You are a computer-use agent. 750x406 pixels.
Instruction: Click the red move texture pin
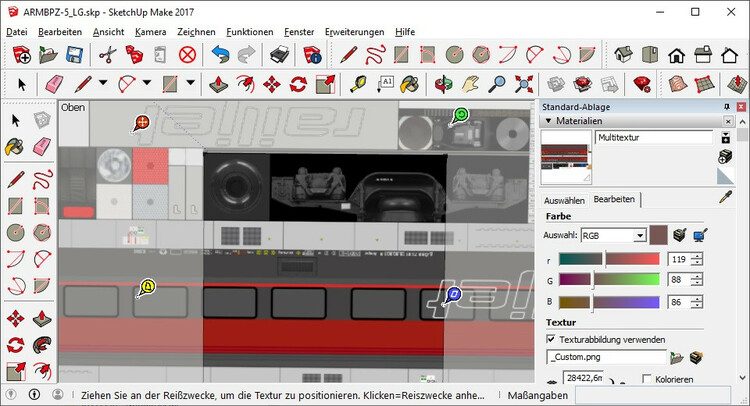pyautogui.click(x=142, y=122)
